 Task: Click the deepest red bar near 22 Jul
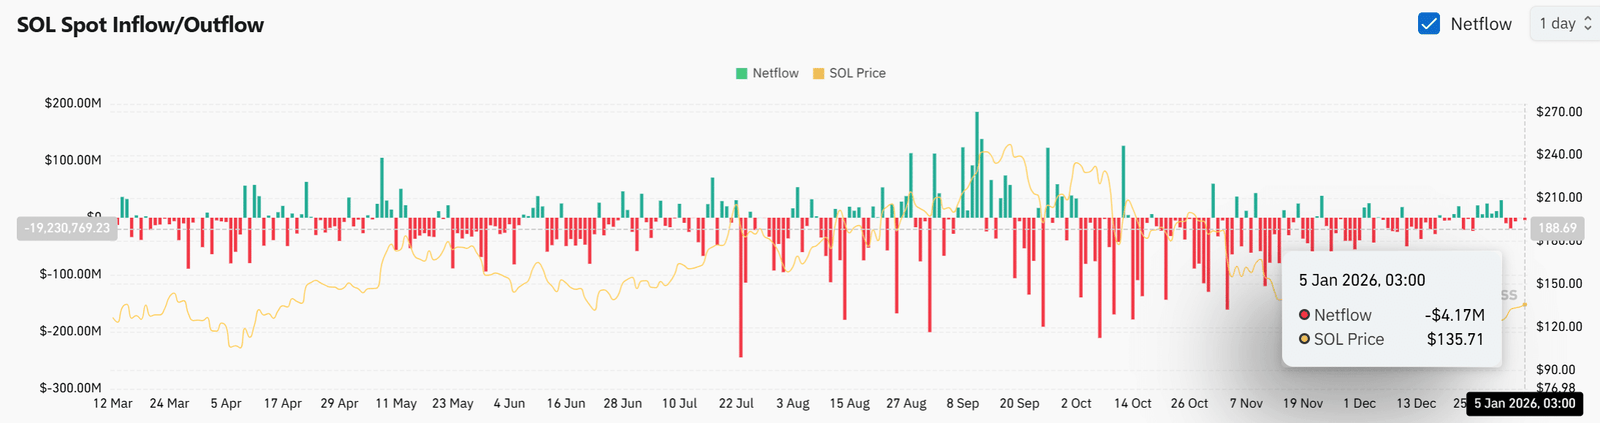(741, 287)
